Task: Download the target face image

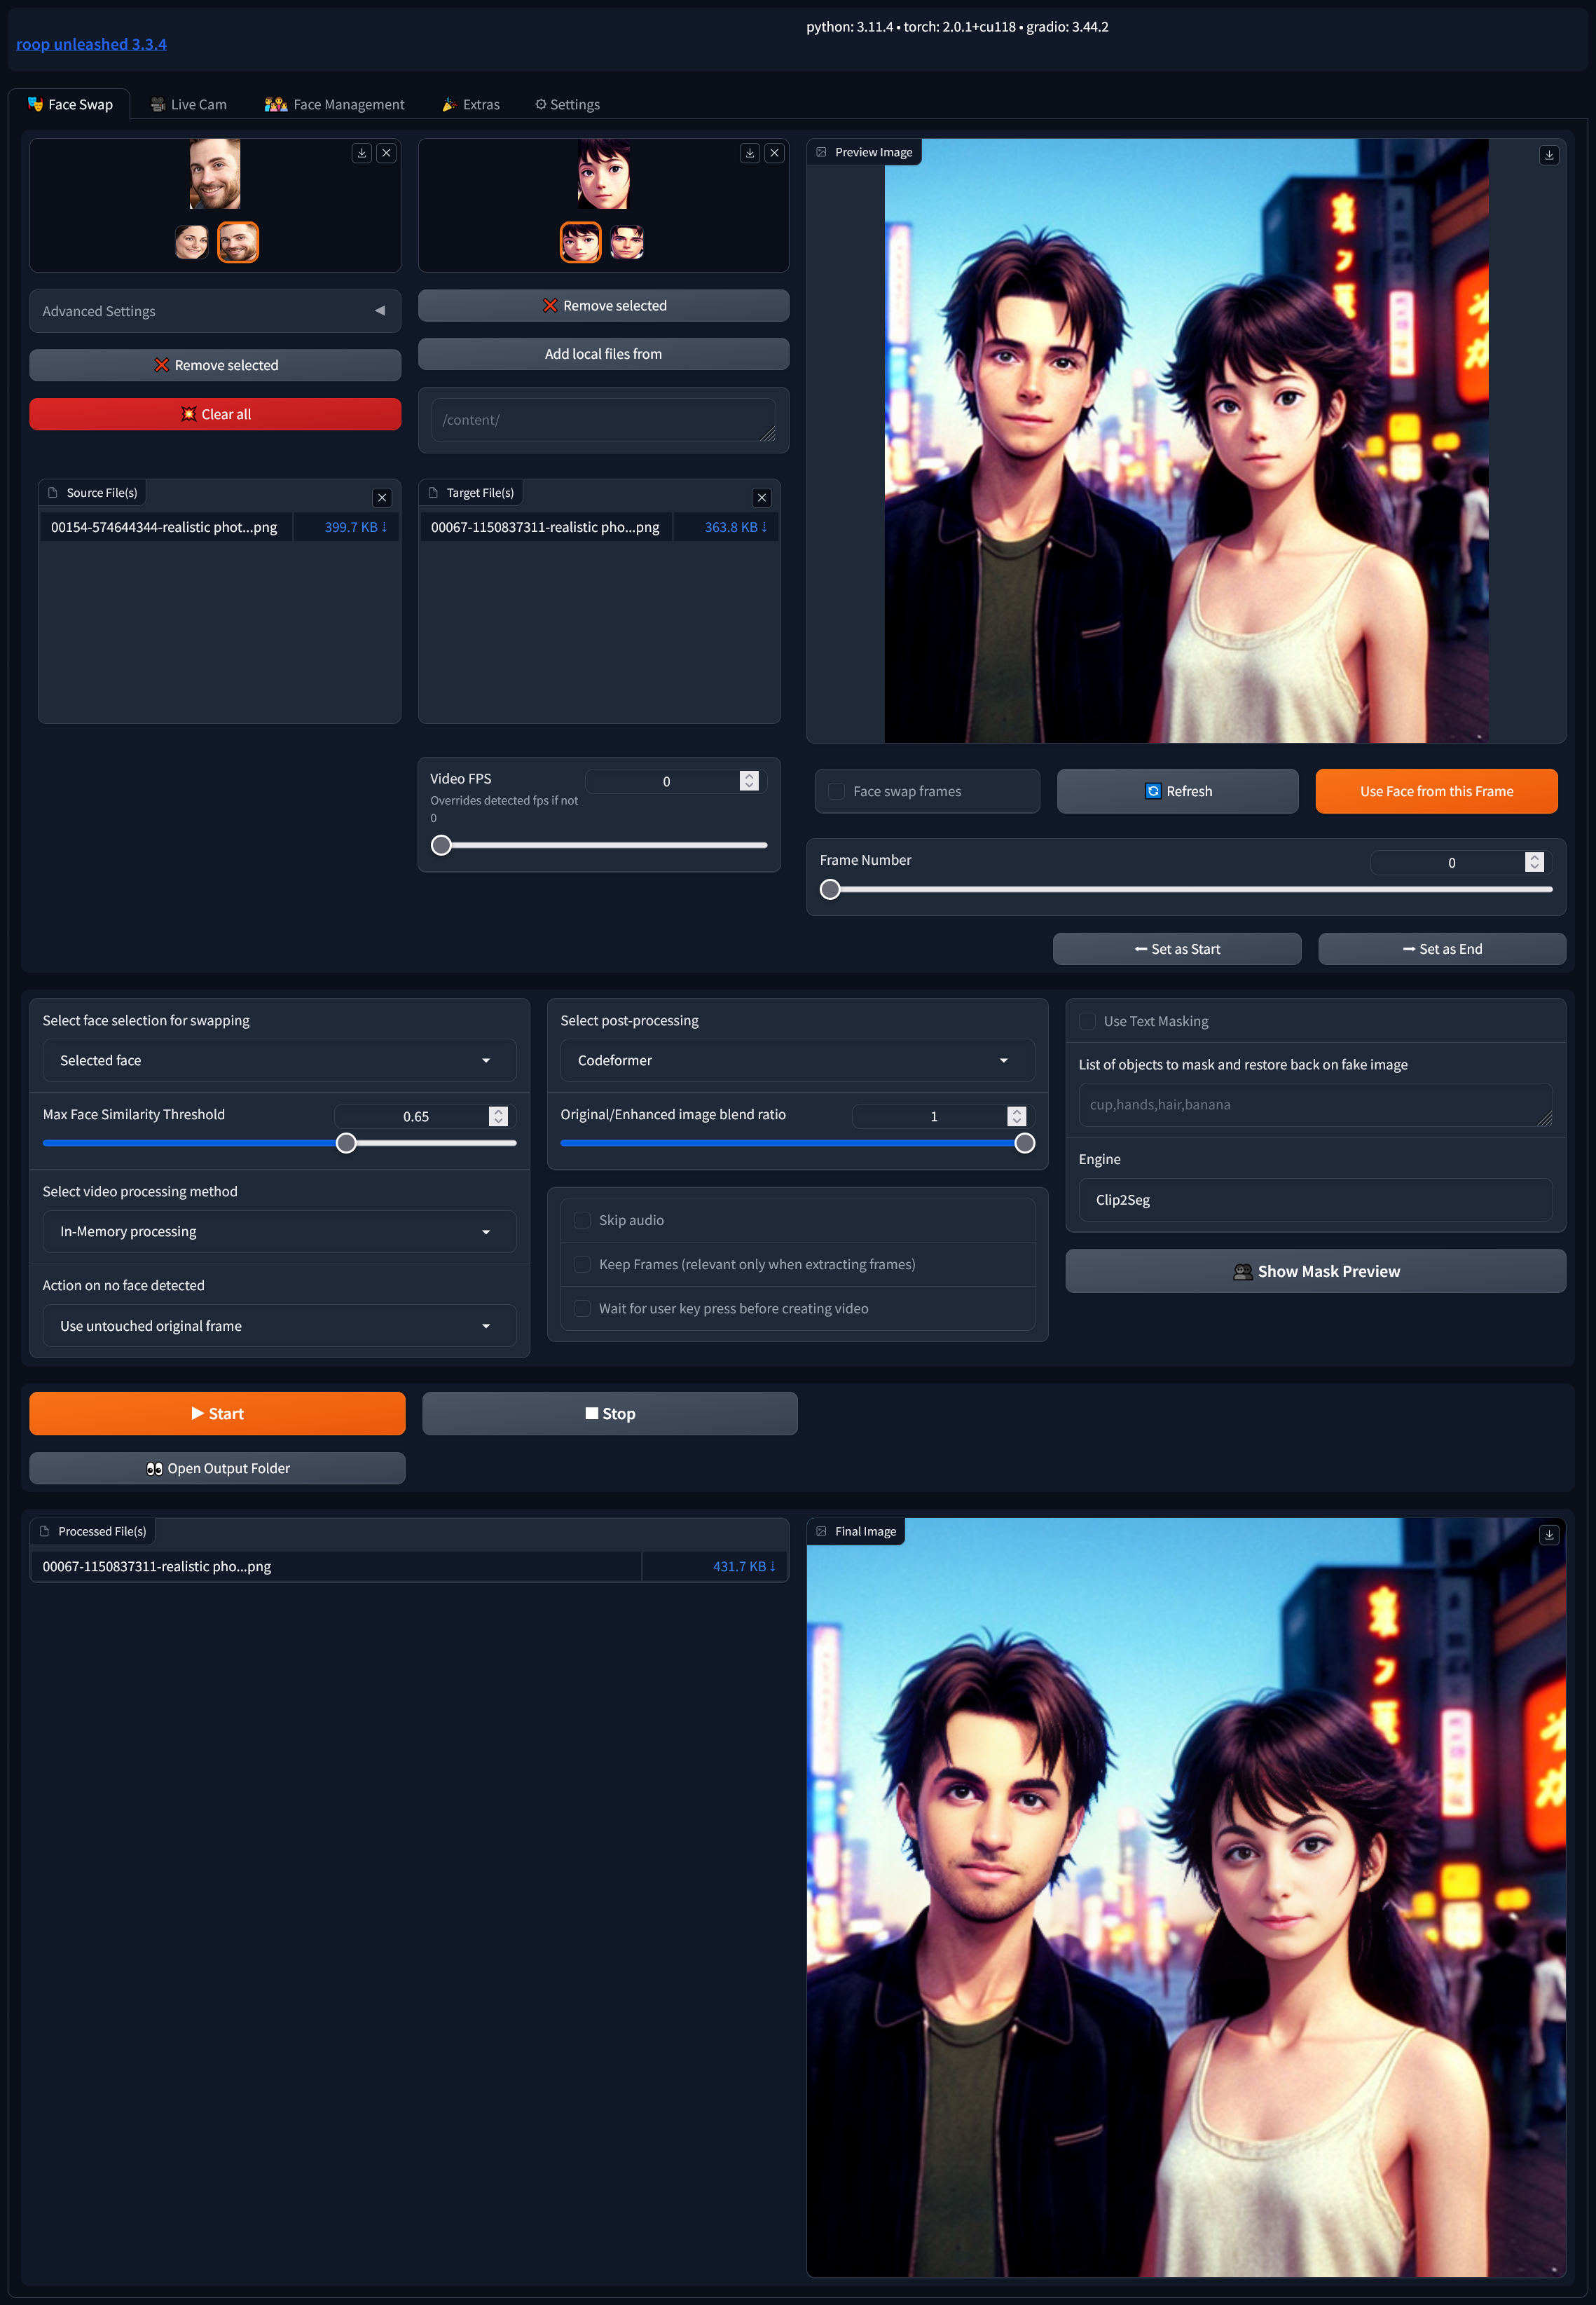Action: (749, 153)
